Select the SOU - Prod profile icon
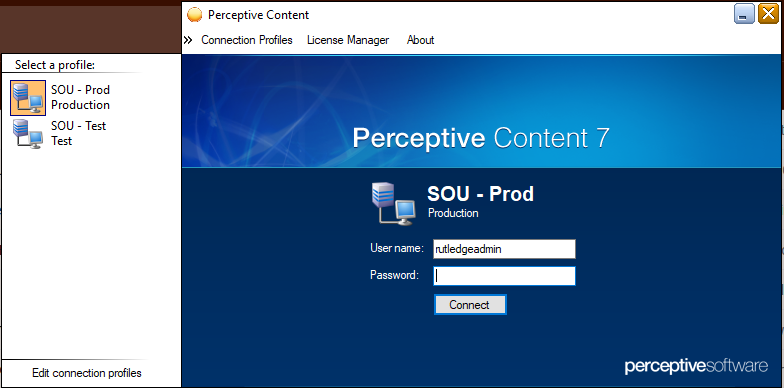Image resolution: width=784 pixels, height=388 pixels. click(28, 98)
